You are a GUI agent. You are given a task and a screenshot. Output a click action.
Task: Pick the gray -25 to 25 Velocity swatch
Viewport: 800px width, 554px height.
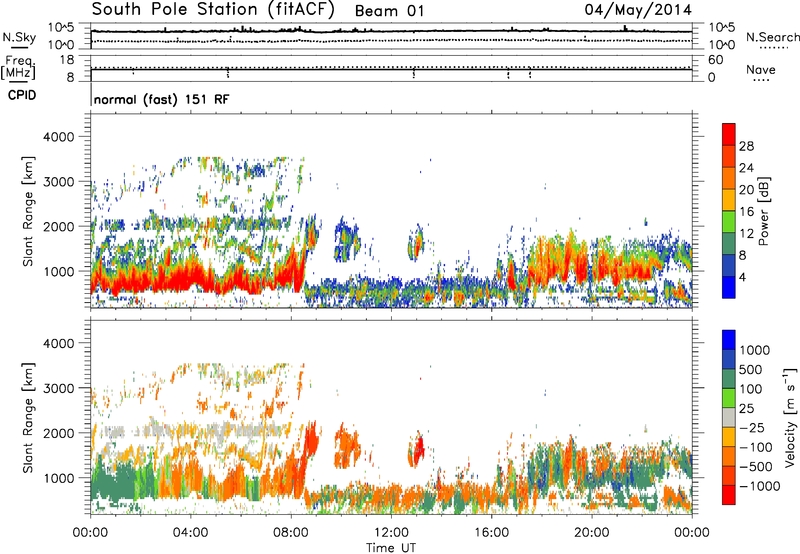(729, 417)
